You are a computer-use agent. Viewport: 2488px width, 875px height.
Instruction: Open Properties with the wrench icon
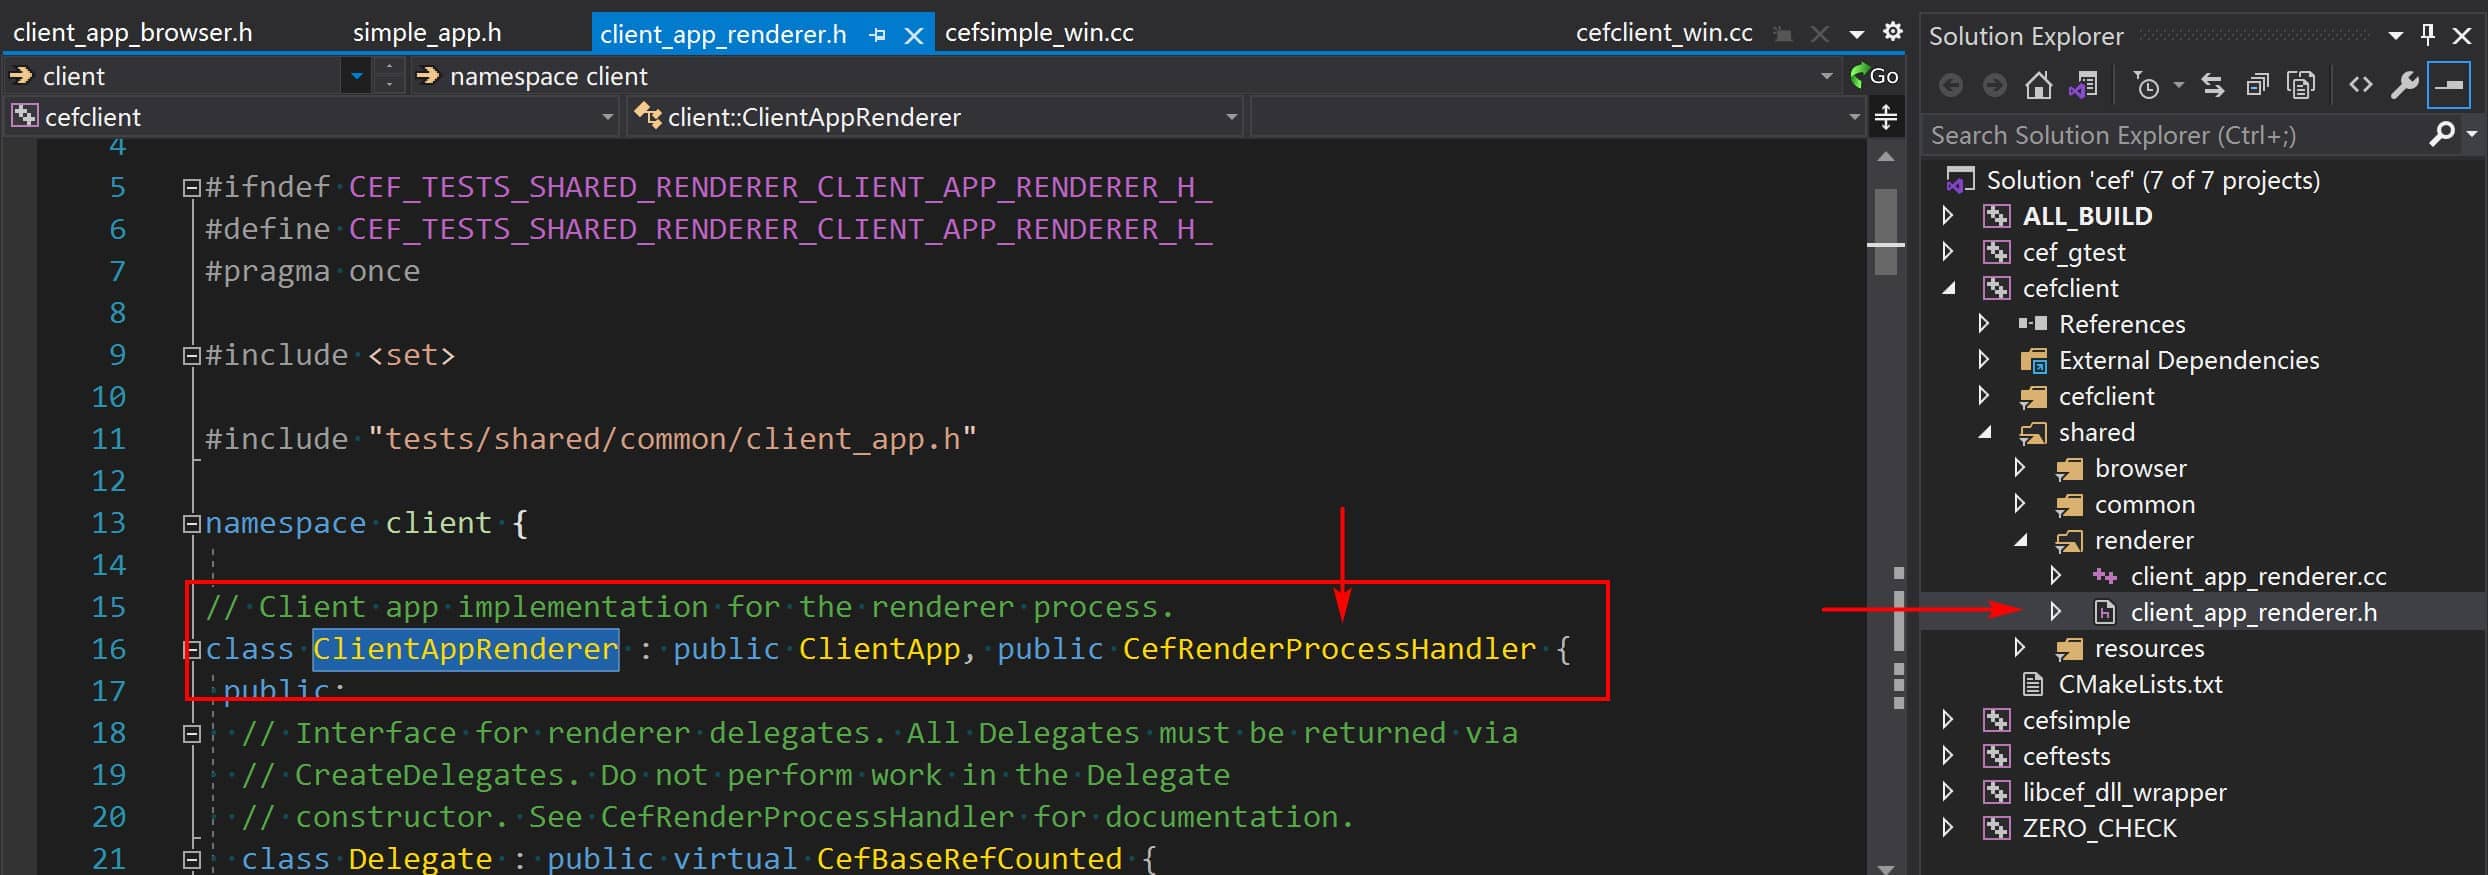2404,86
